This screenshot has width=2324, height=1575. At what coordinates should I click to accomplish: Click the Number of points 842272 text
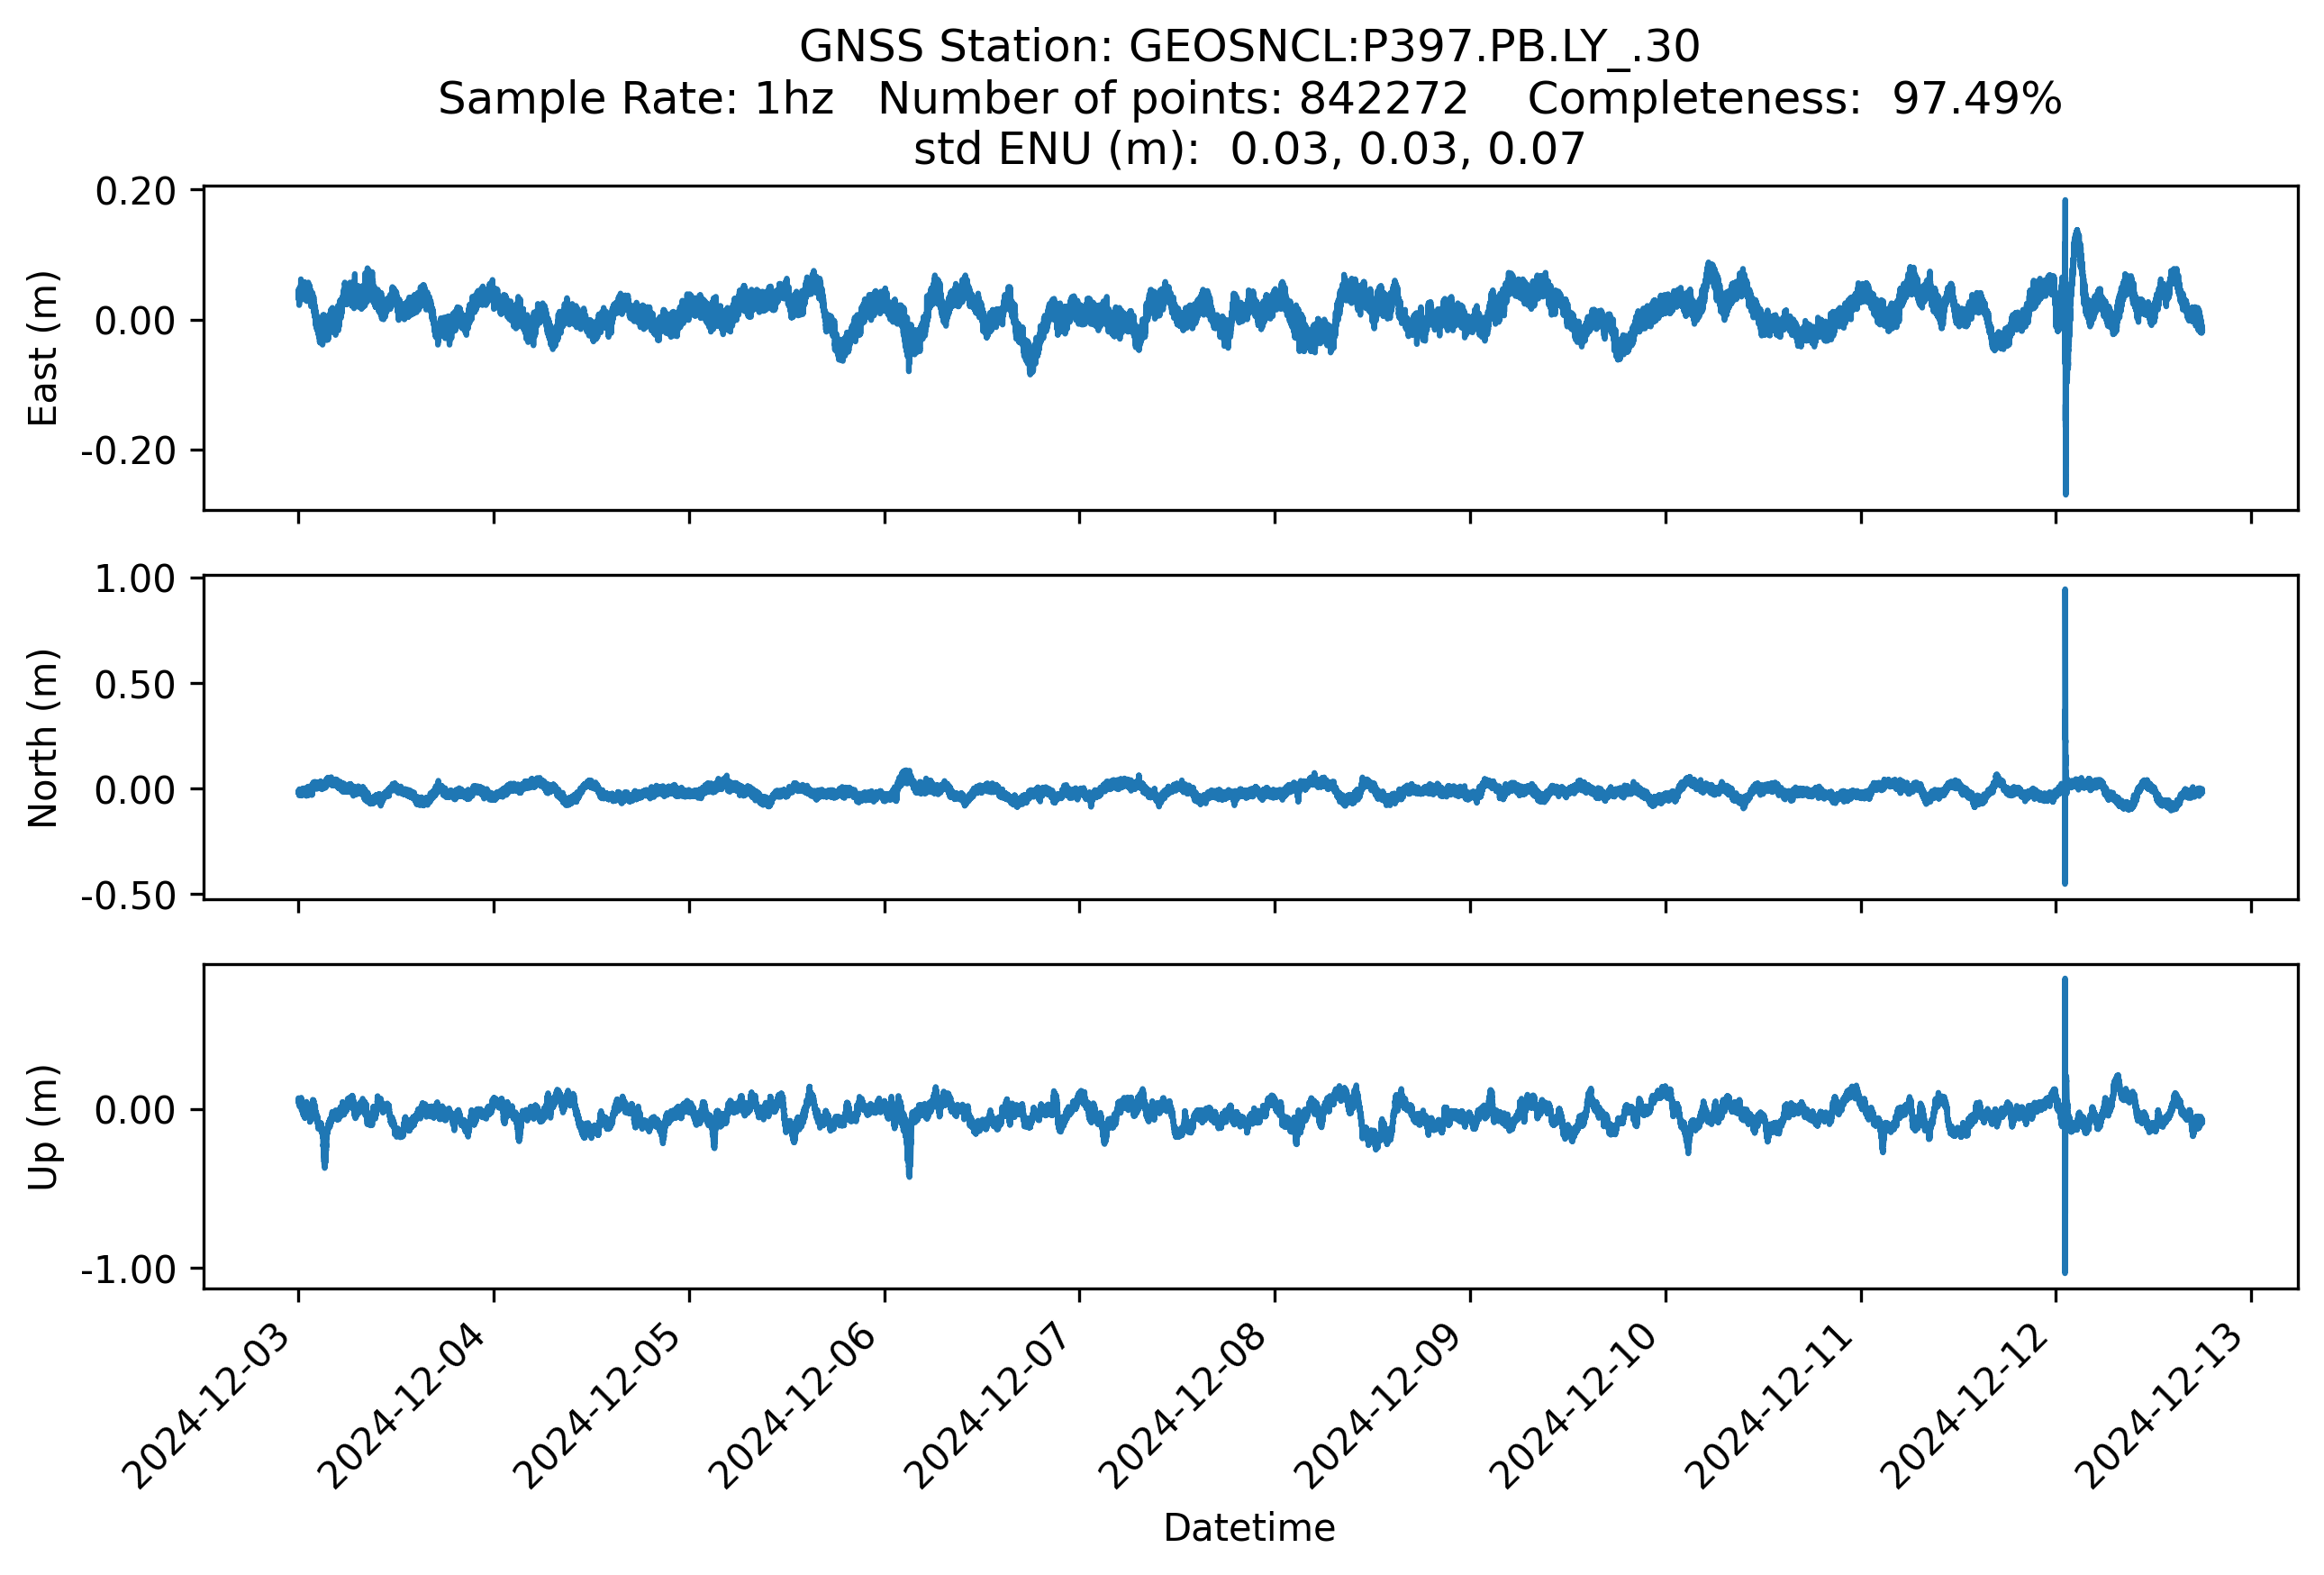point(1172,99)
